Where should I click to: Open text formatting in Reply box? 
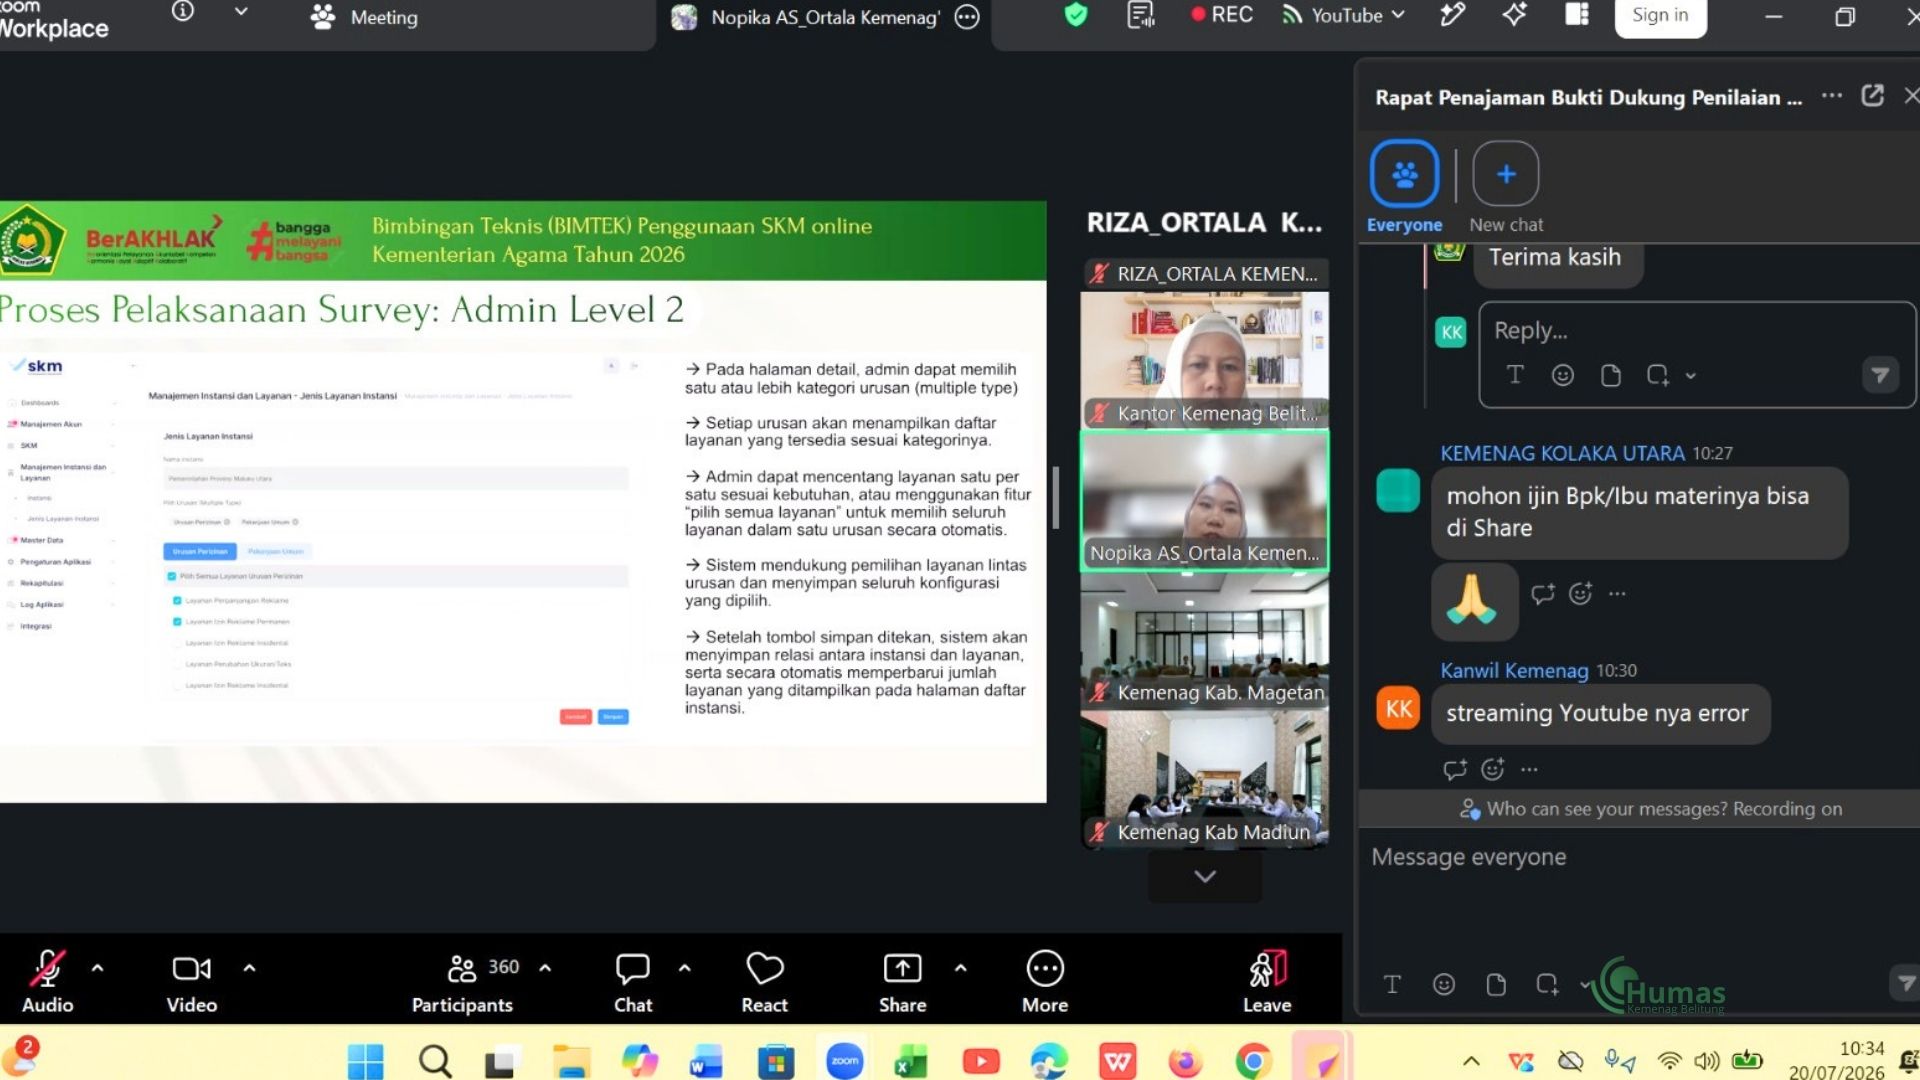tap(1515, 375)
